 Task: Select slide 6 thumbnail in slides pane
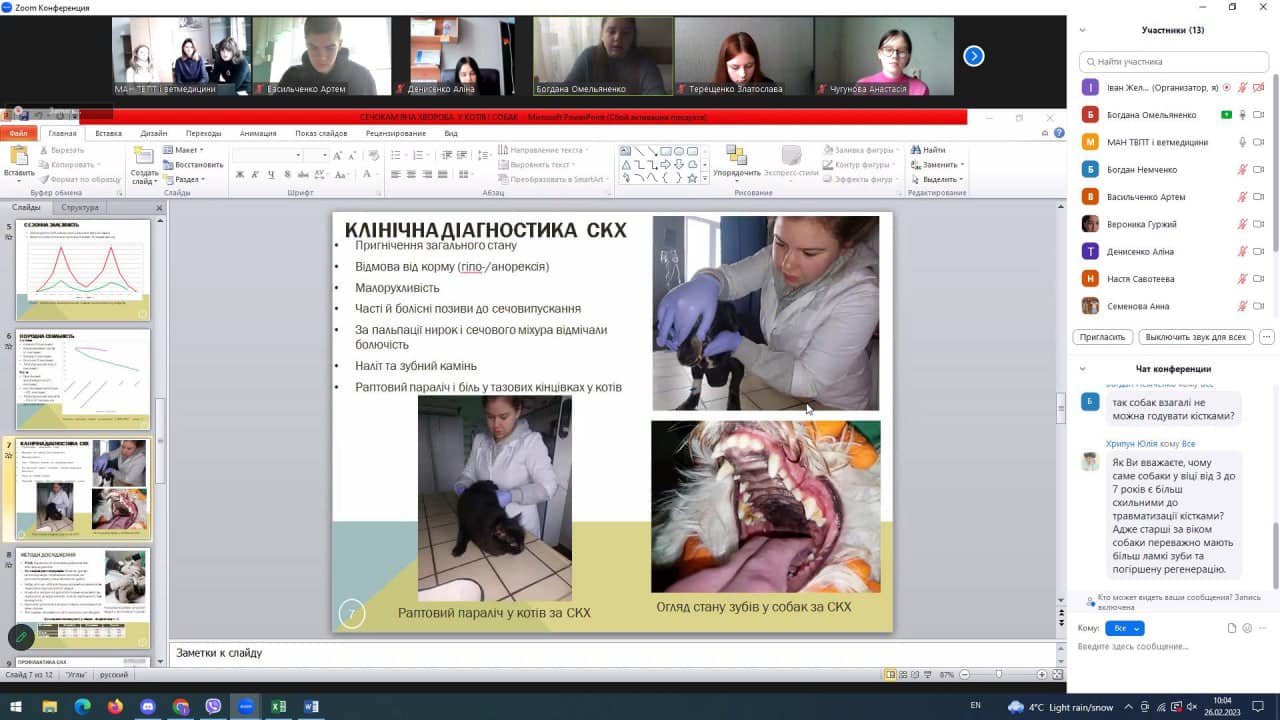(x=84, y=379)
